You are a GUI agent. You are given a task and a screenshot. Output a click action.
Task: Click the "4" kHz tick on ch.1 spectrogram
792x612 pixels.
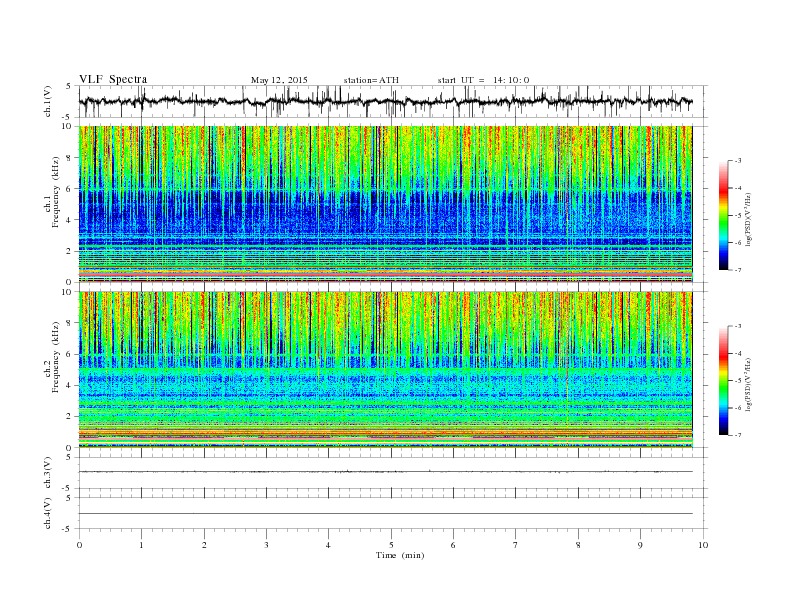[70, 220]
